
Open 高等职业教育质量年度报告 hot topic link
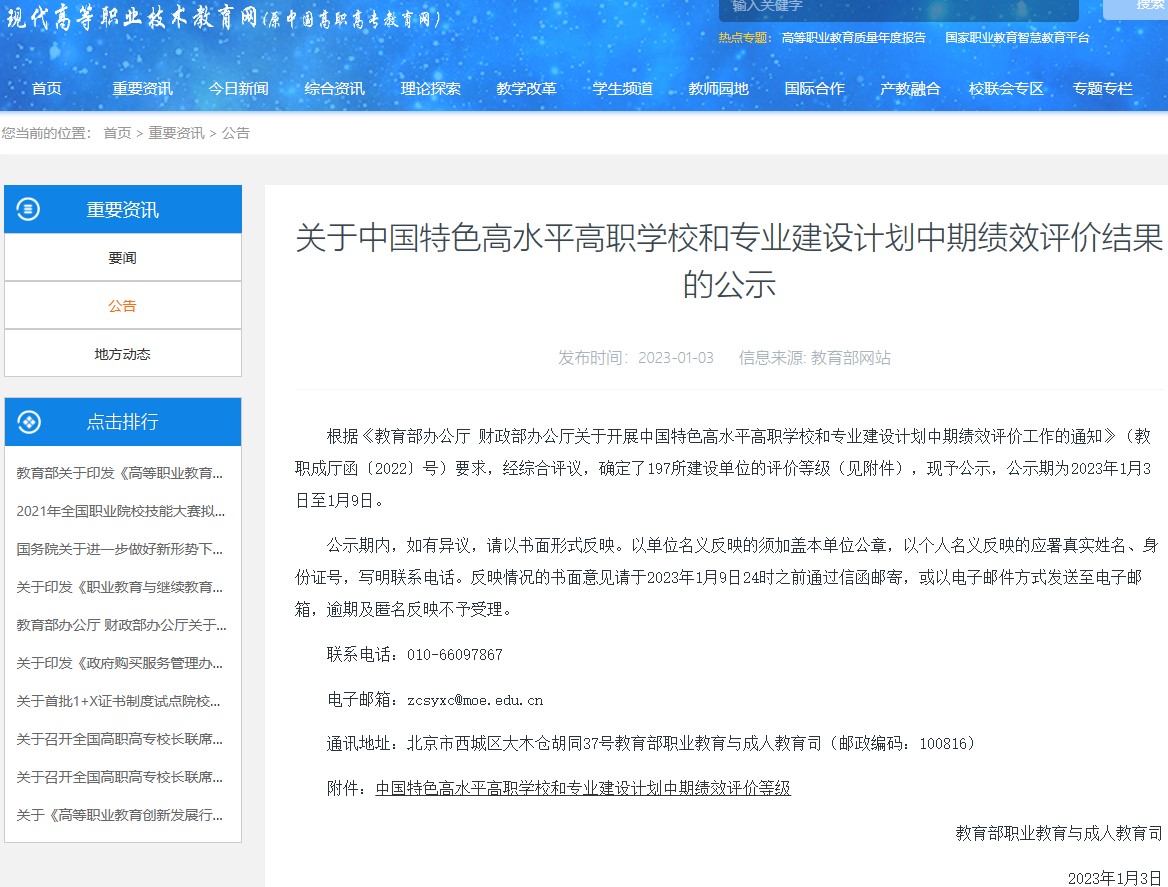[x=853, y=38]
